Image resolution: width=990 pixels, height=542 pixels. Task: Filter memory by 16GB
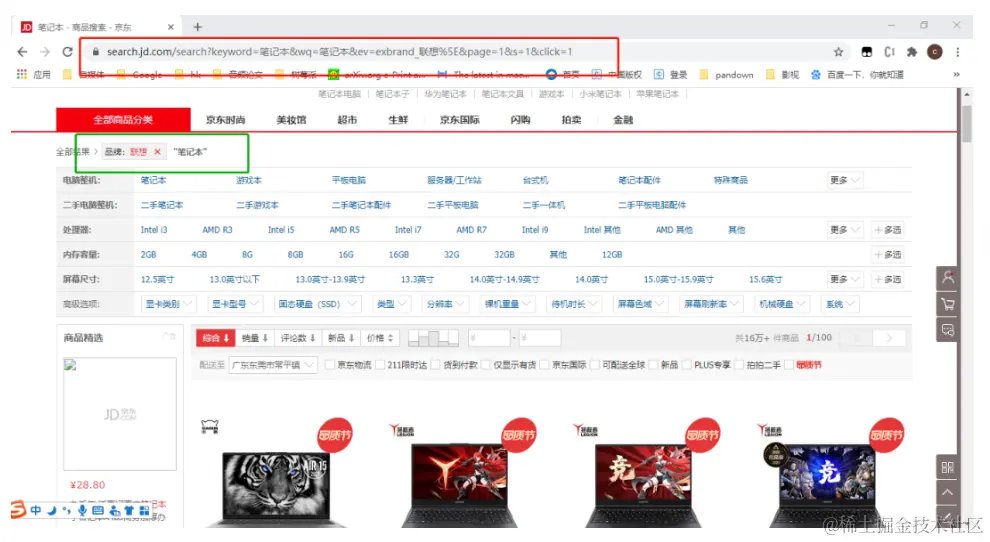(398, 255)
